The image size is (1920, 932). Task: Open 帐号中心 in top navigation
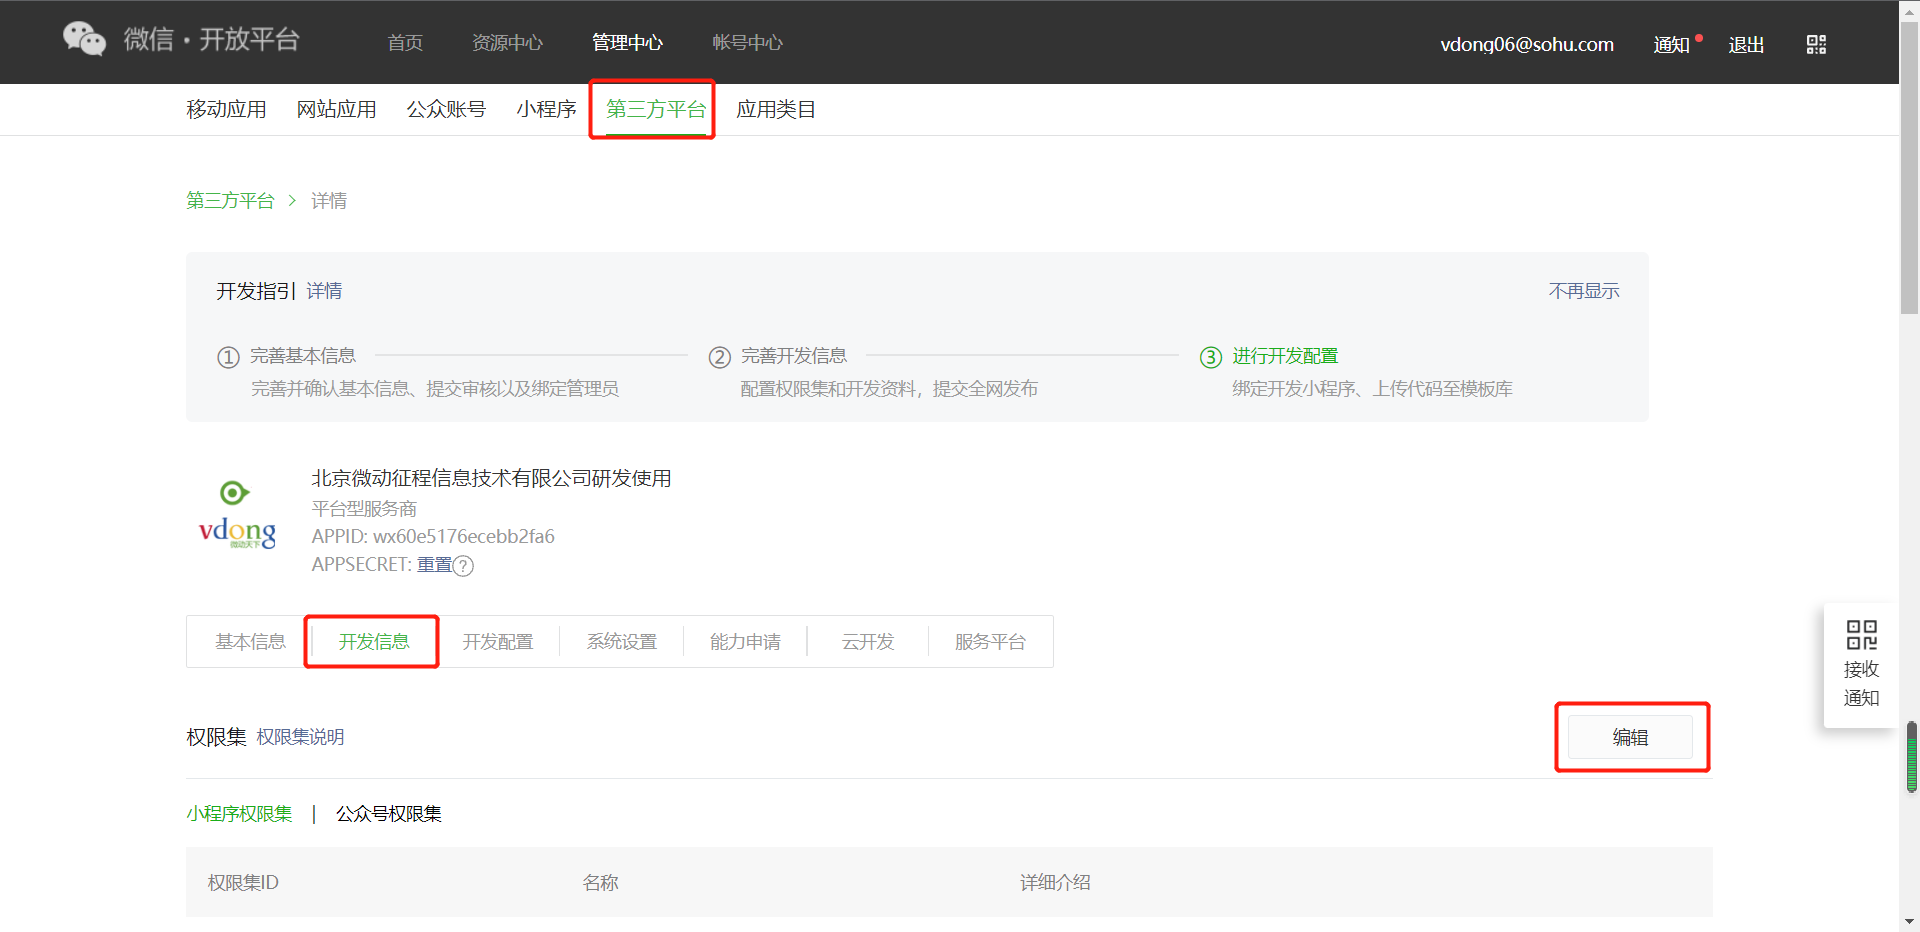click(x=747, y=43)
